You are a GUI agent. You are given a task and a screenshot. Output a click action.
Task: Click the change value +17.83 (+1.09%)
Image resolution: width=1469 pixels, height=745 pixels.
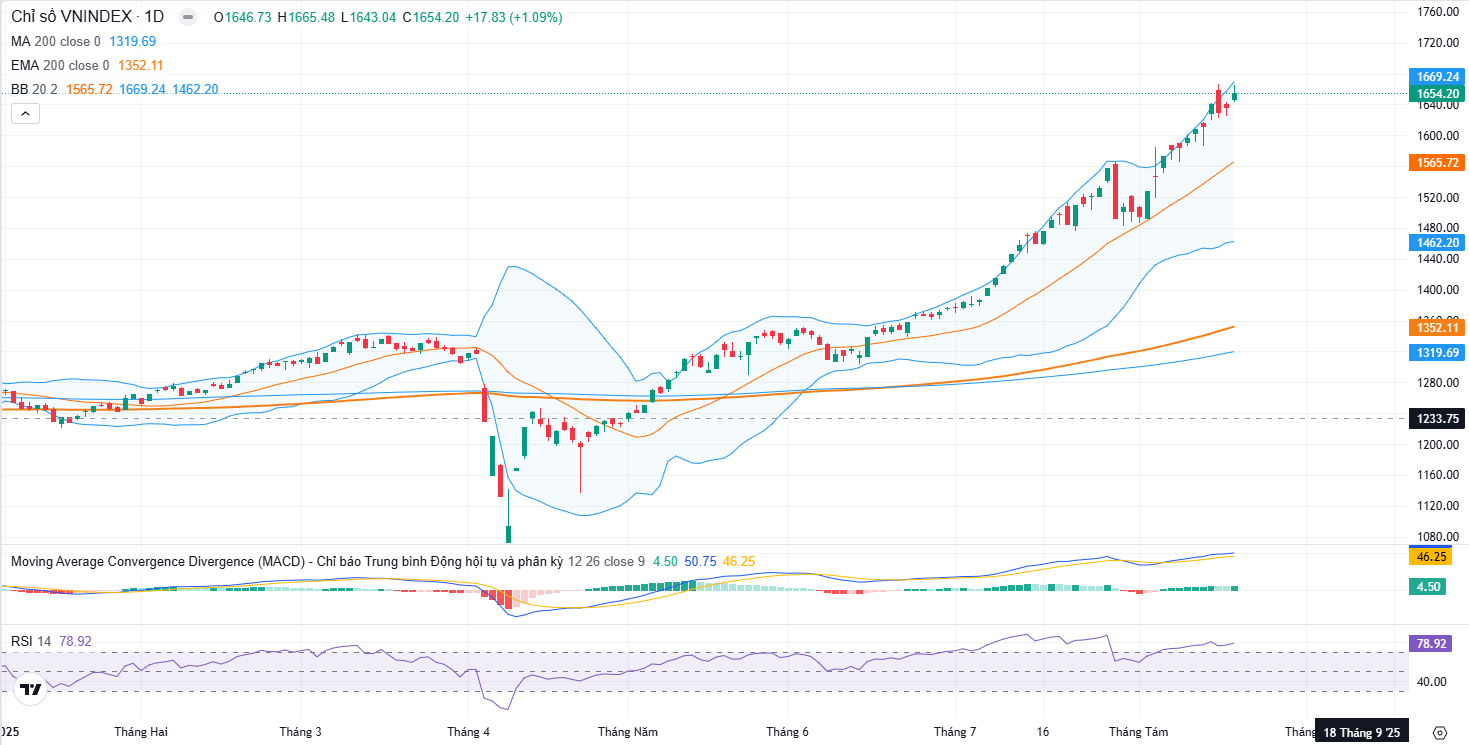click(x=514, y=17)
